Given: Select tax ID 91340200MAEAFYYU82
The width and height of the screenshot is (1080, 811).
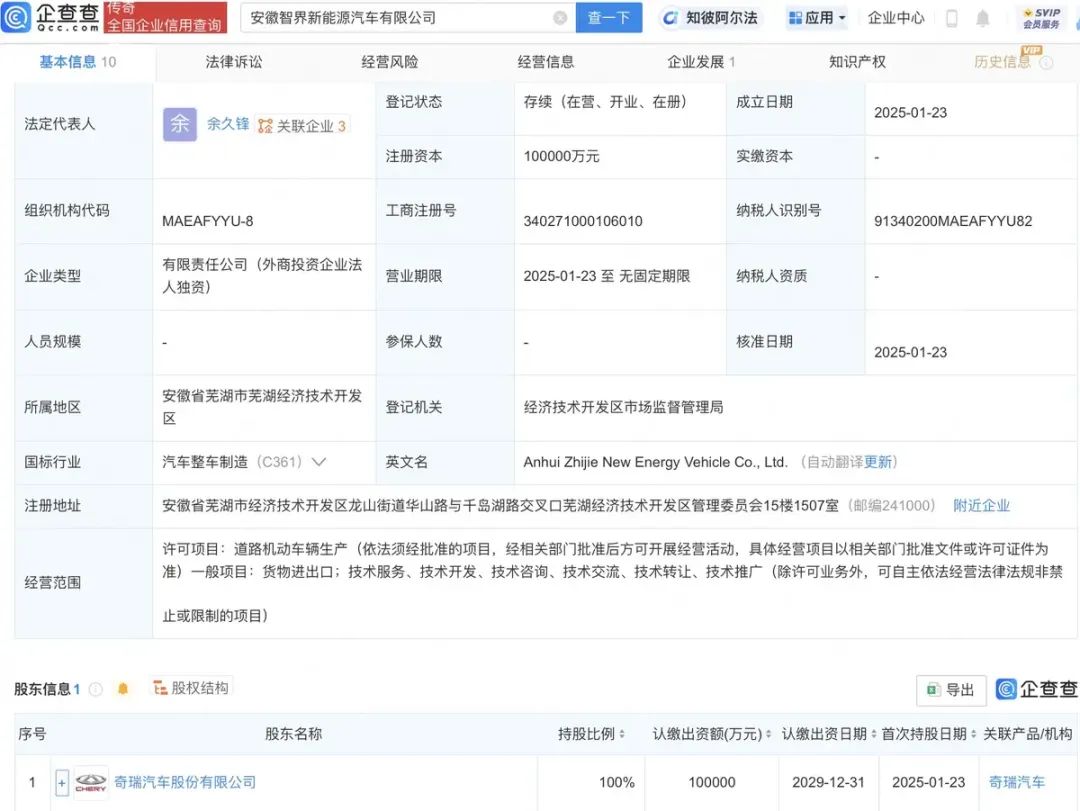Looking at the screenshot, I should tap(953, 221).
